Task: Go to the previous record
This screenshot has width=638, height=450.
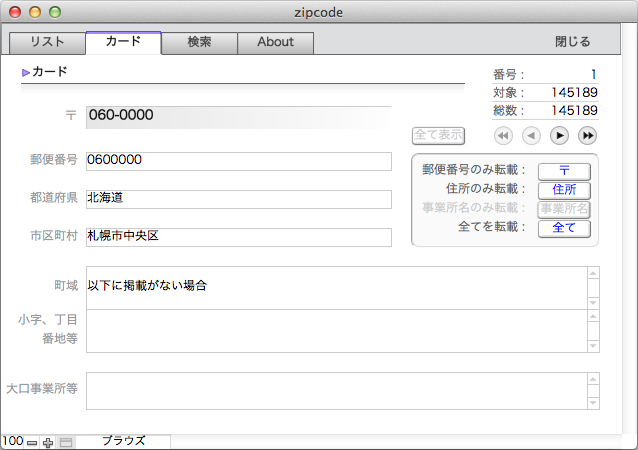Action: 531,135
